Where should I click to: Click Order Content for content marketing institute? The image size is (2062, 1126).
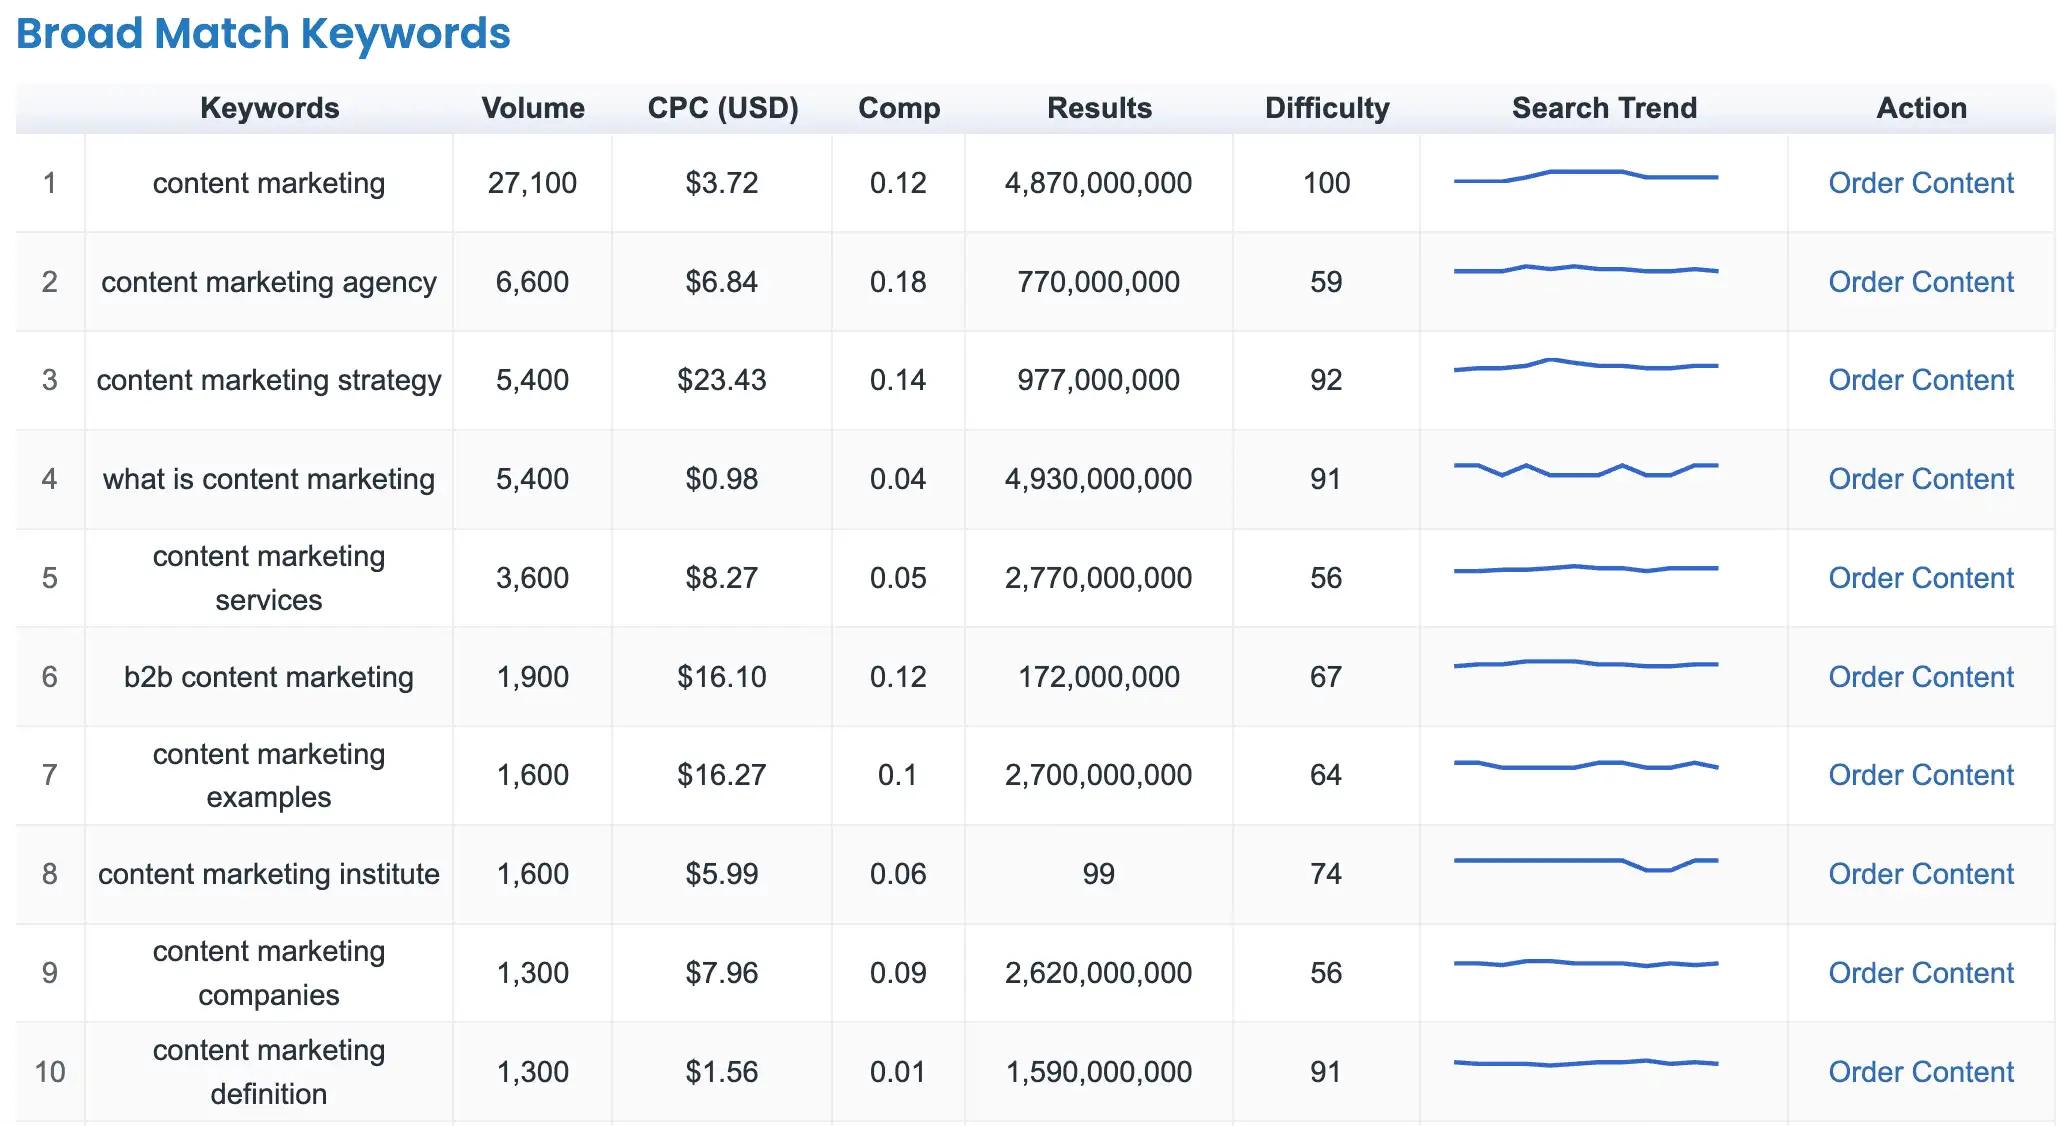coord(1921,874)
